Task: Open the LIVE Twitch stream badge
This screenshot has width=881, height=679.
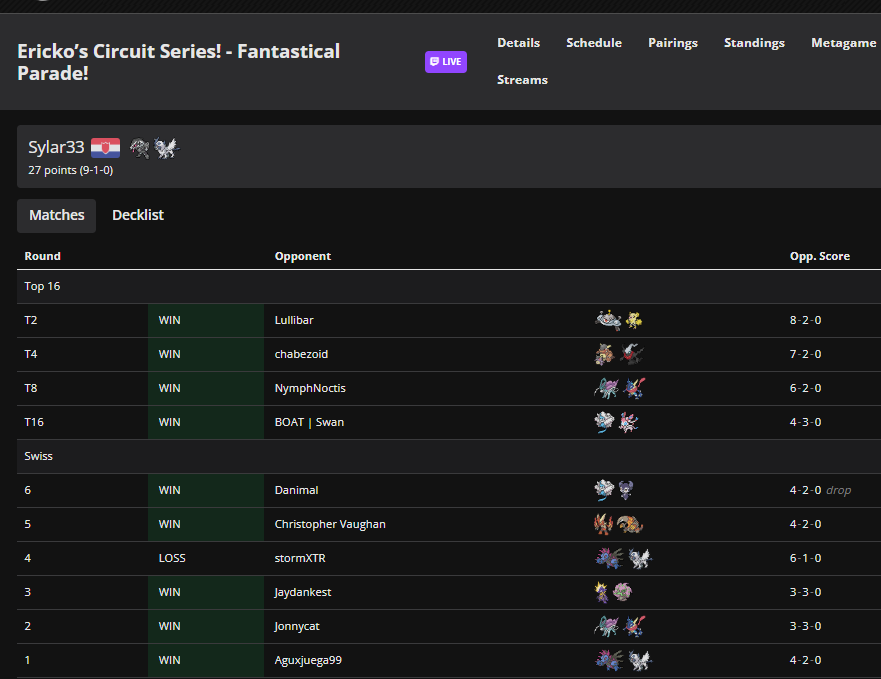Action: tap(446, 62)
